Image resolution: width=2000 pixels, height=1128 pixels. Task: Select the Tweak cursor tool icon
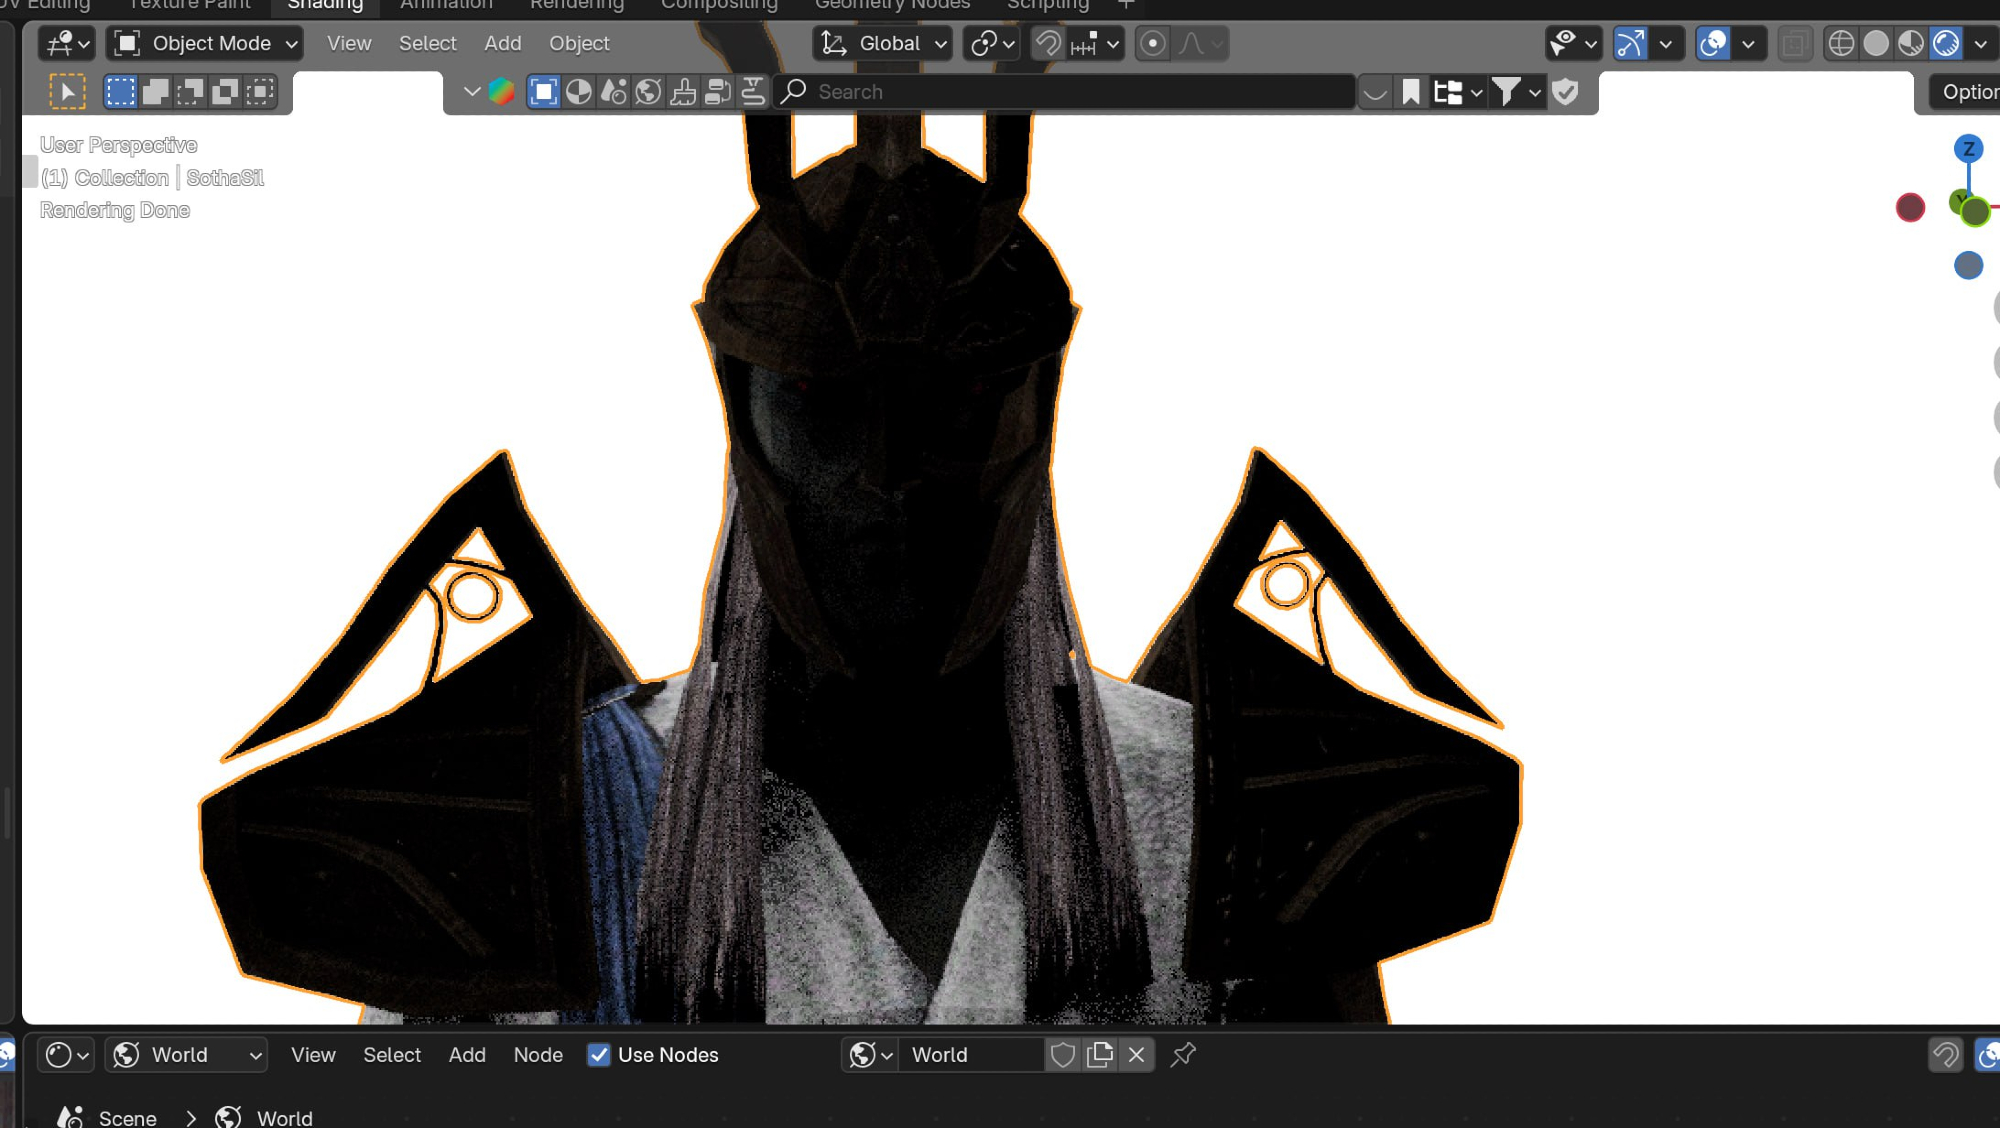[67, 92]
